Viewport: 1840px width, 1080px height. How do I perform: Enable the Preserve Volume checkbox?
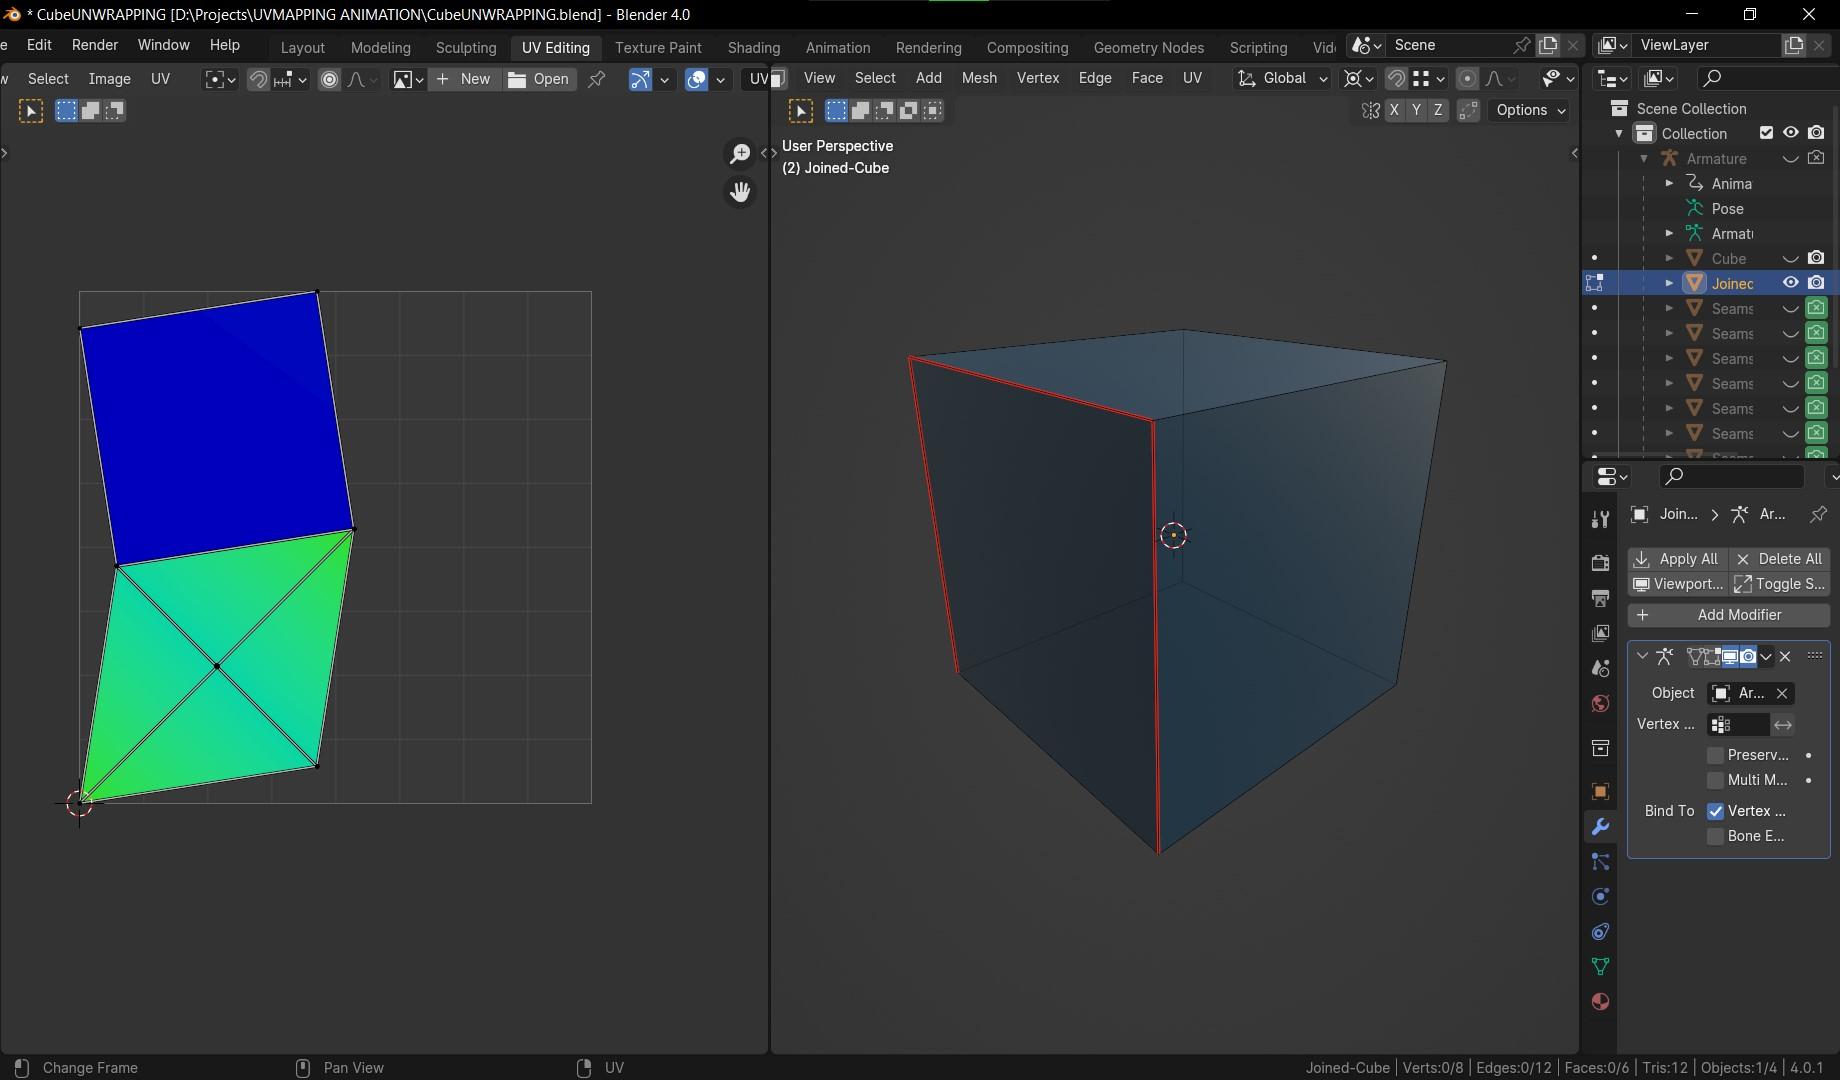pos(1716,755)
